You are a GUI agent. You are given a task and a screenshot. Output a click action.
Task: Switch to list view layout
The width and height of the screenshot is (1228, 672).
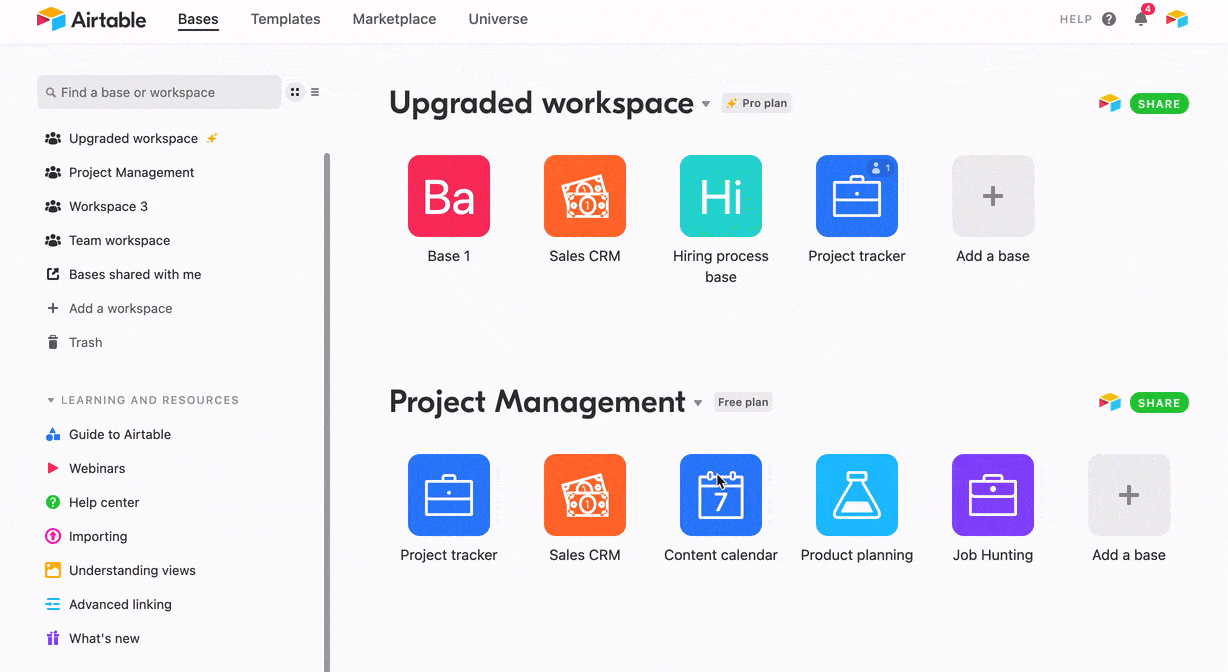315,91
